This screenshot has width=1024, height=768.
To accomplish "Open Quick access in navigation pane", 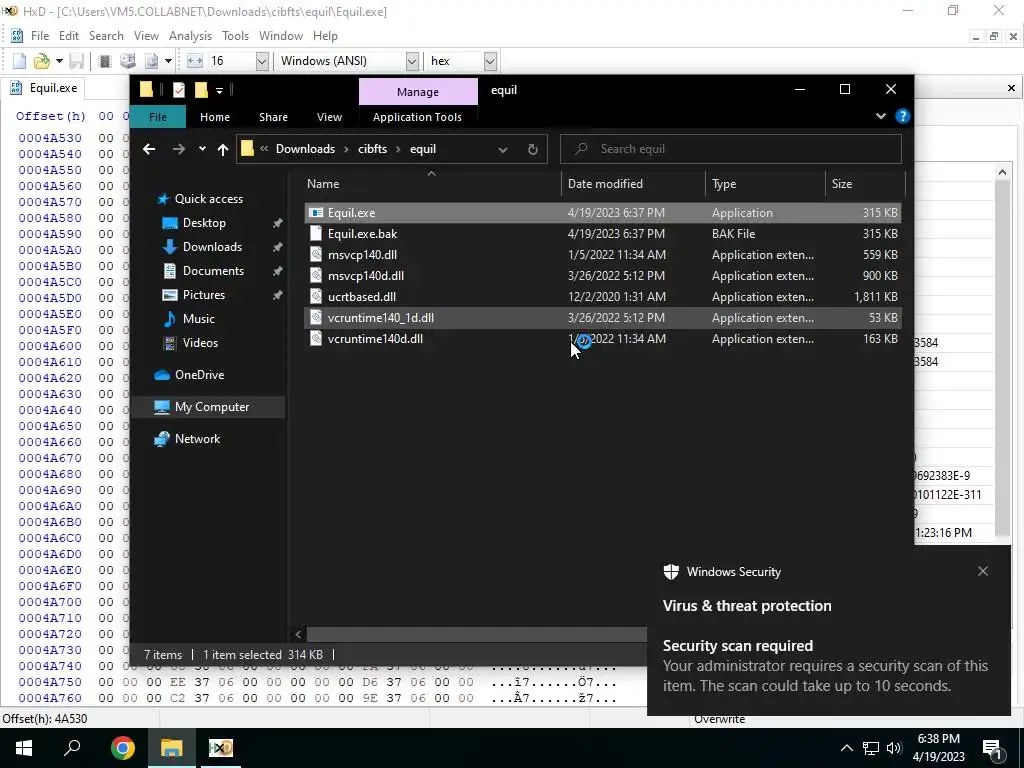I will (208, 199).
